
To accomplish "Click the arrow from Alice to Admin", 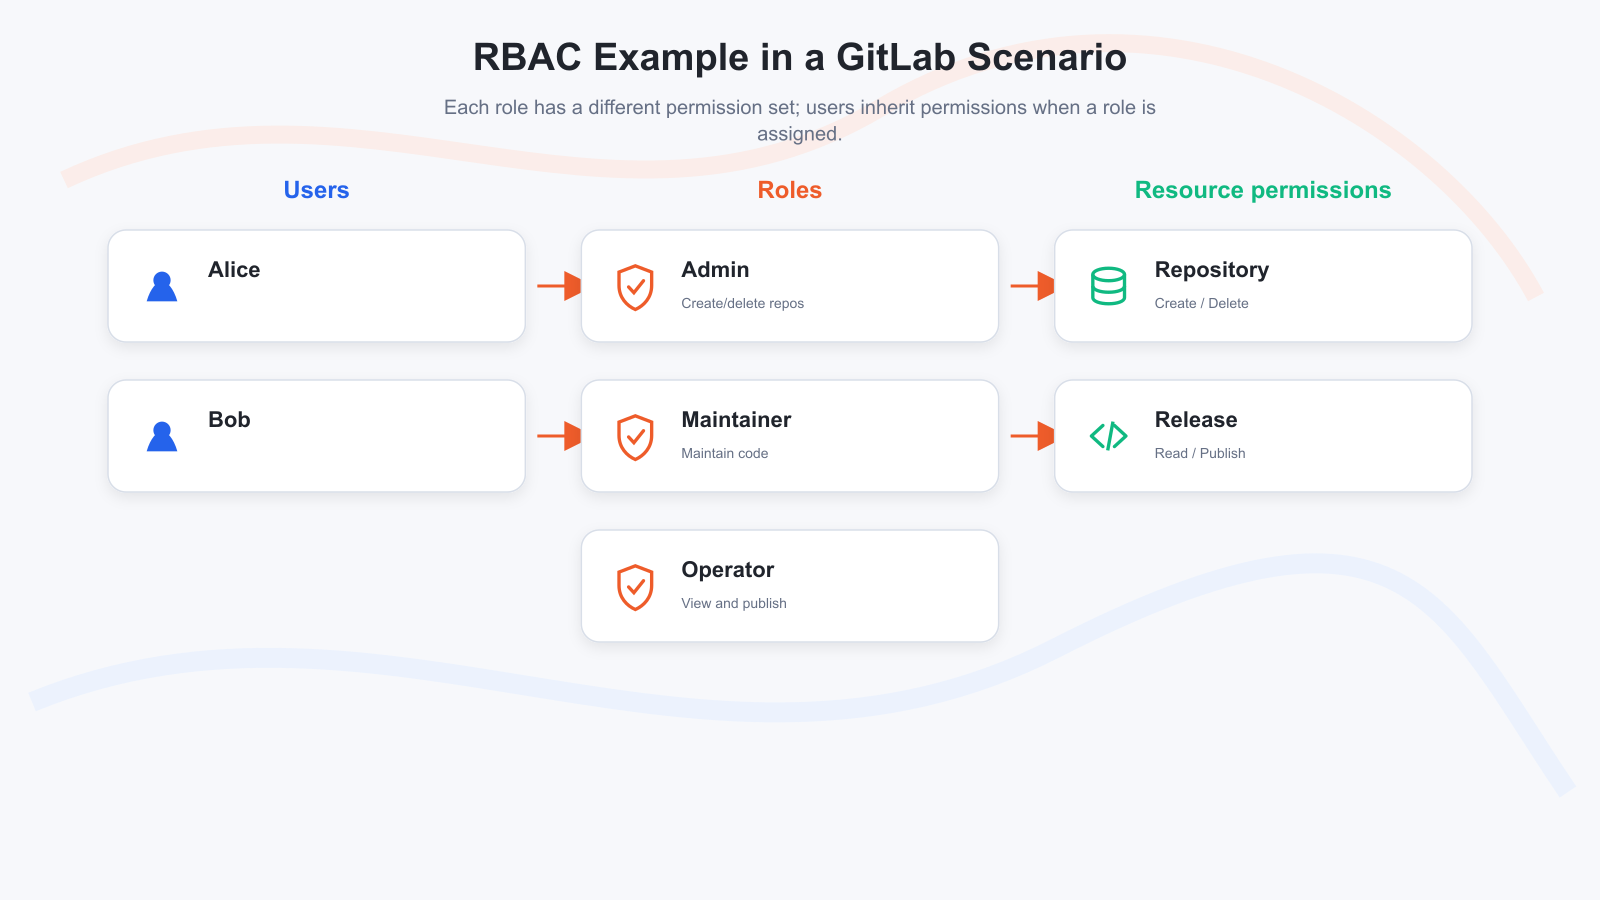I will (x=559, y=286).
